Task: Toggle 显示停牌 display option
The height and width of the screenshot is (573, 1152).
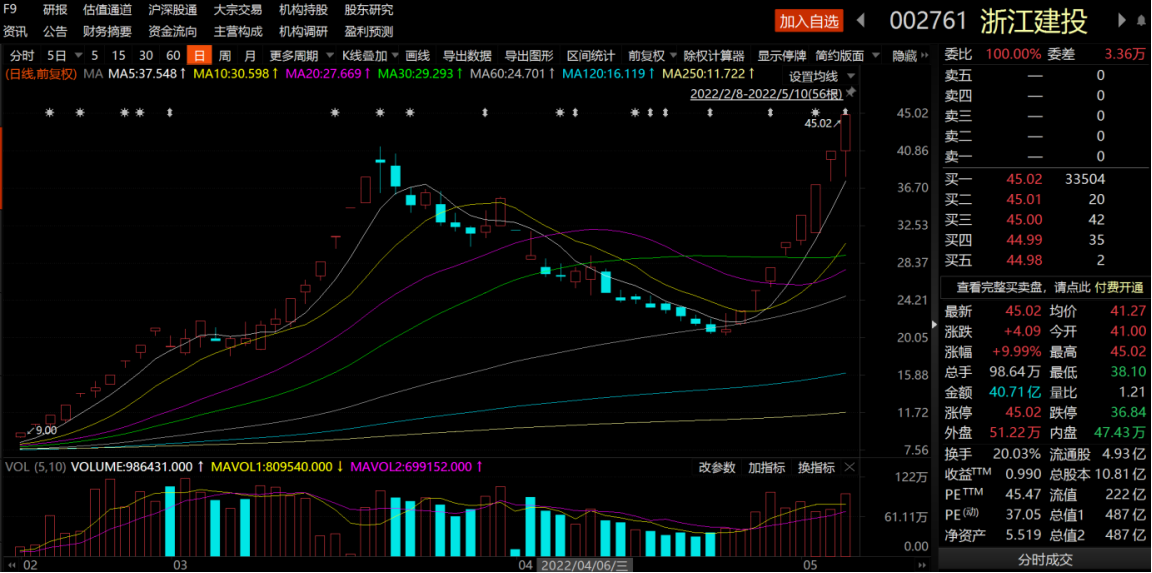Action: point(781,56)
